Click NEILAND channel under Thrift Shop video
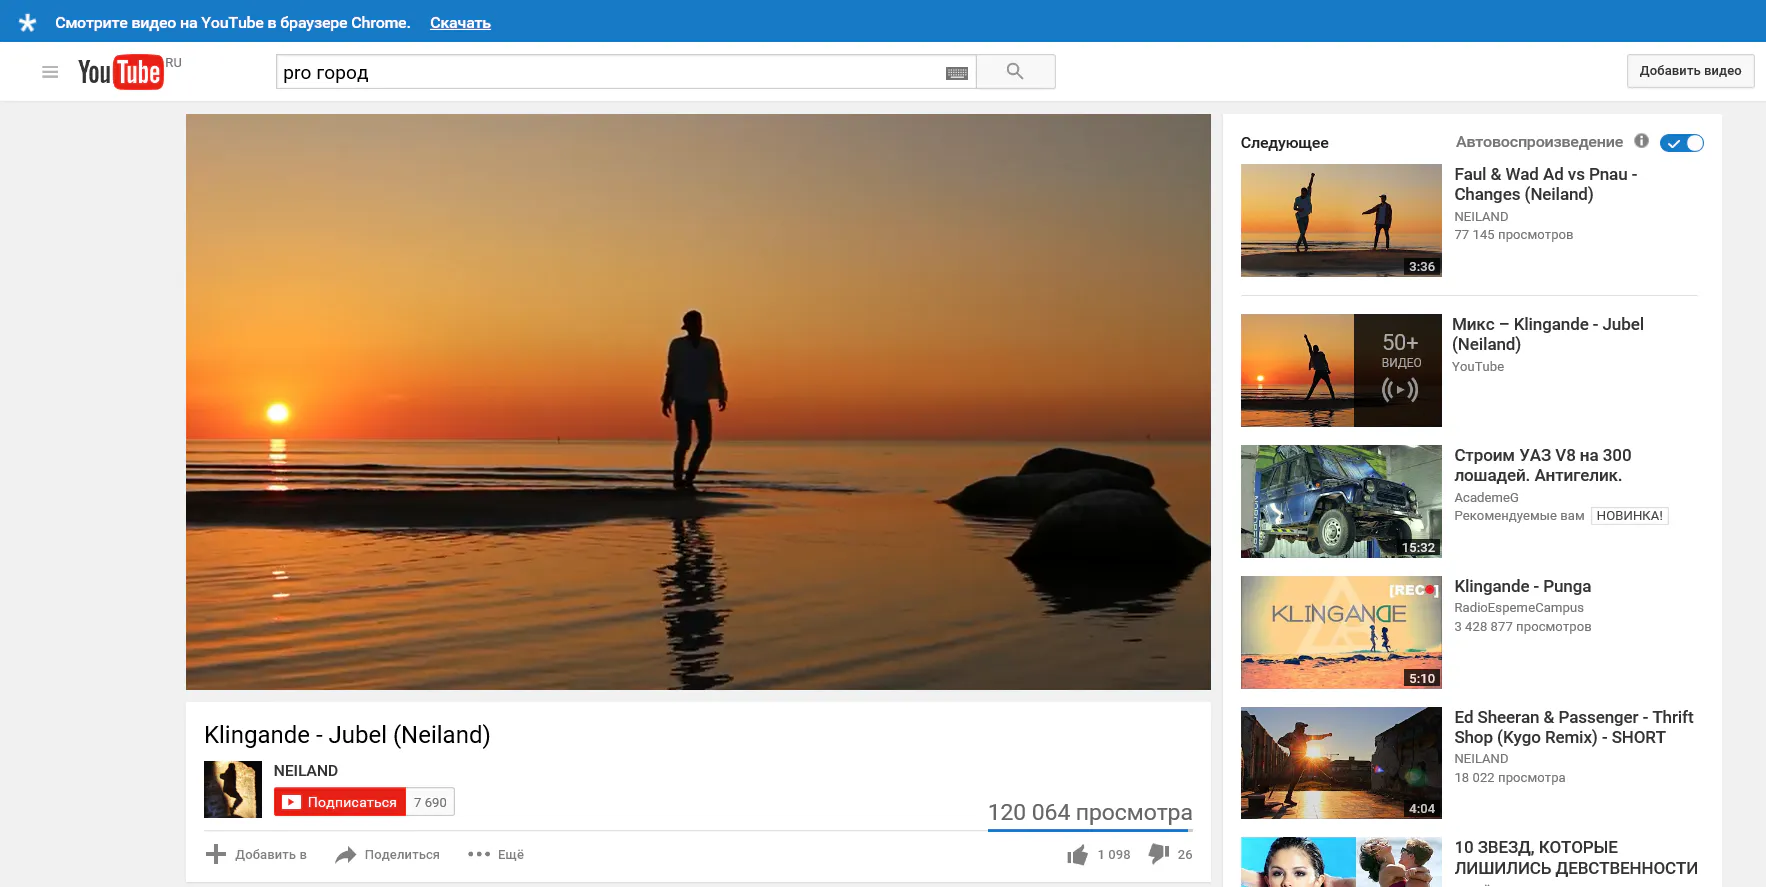1766x887 pixels. click(1481, 759)
